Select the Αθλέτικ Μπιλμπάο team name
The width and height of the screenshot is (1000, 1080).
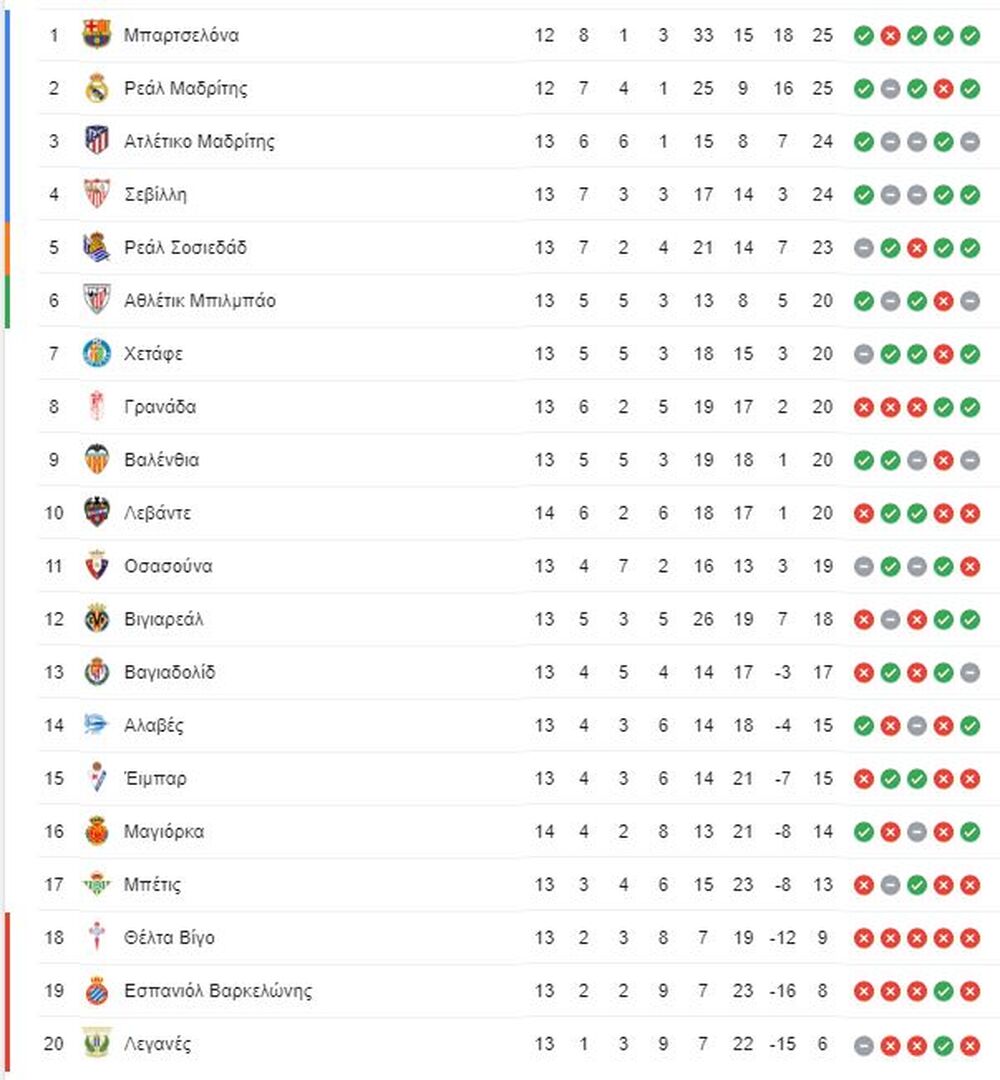[200, 300]
